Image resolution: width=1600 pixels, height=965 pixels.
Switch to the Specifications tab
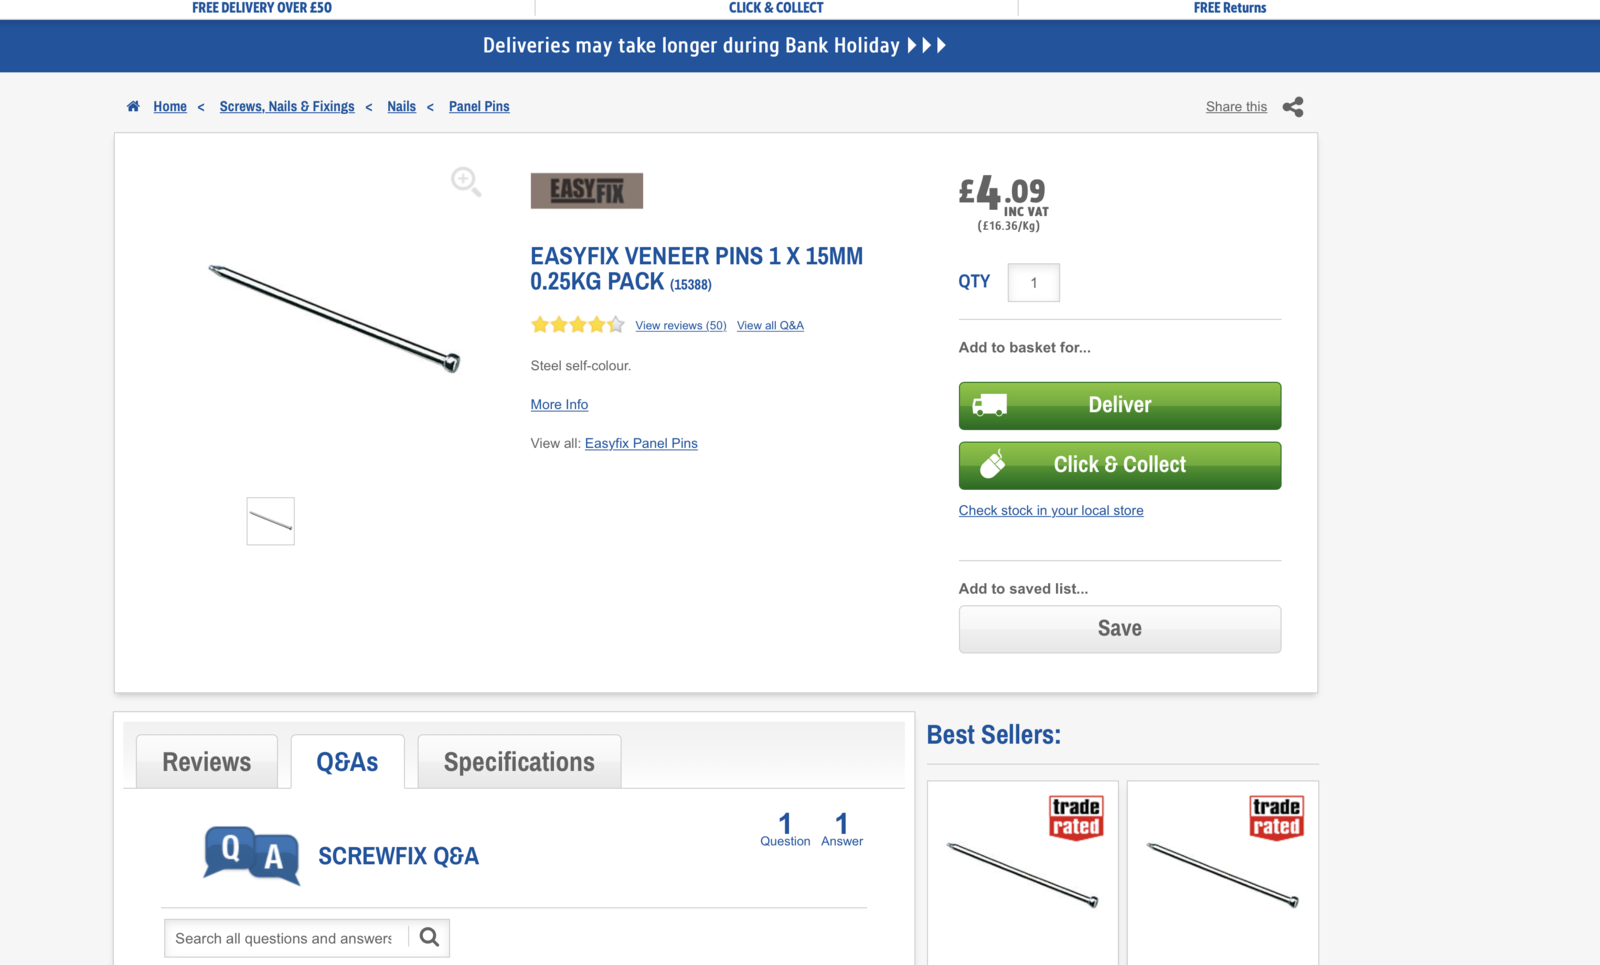[519, 762]
